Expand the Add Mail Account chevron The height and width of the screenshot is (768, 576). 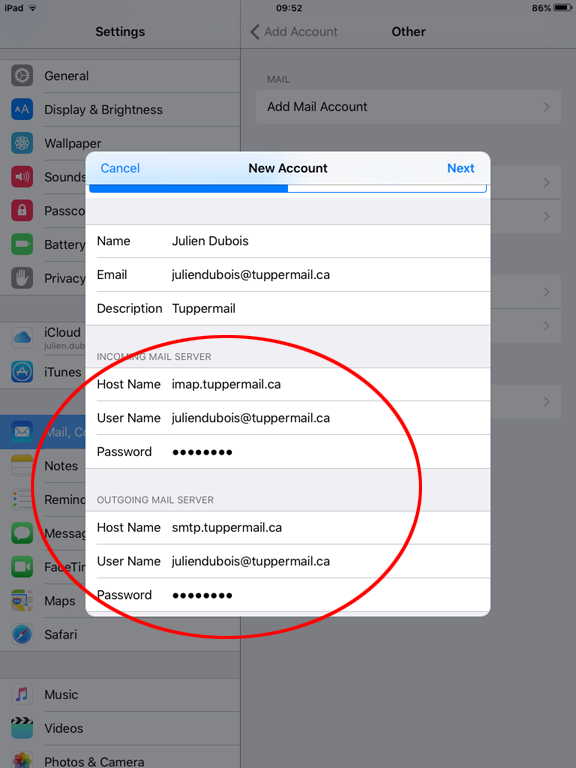point(547,107)
